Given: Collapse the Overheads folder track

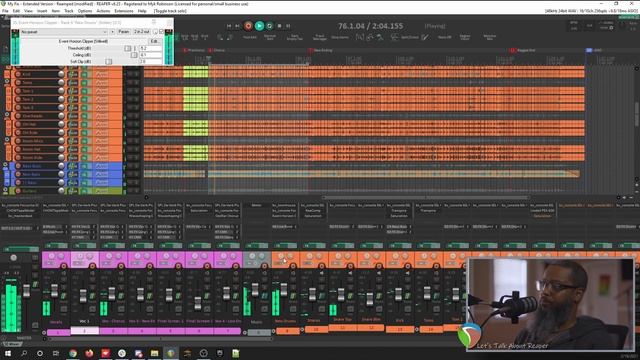Looking at the screenshot, I should (x=7, y=115).
